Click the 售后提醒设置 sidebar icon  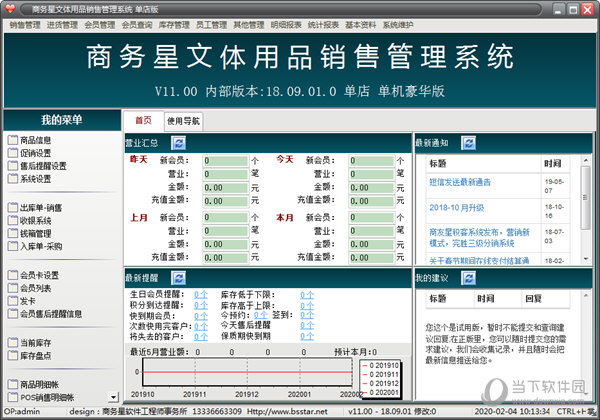13,166
